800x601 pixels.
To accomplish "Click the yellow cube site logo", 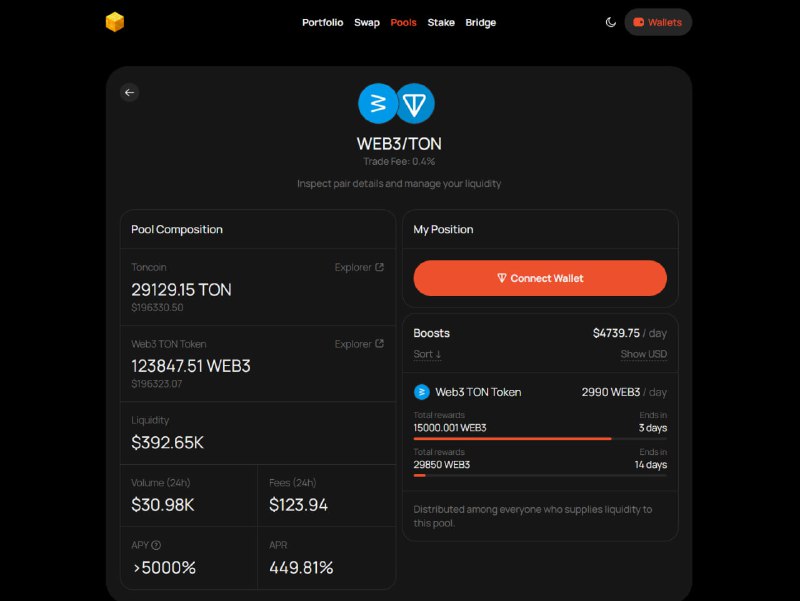I will click(115, 22).
